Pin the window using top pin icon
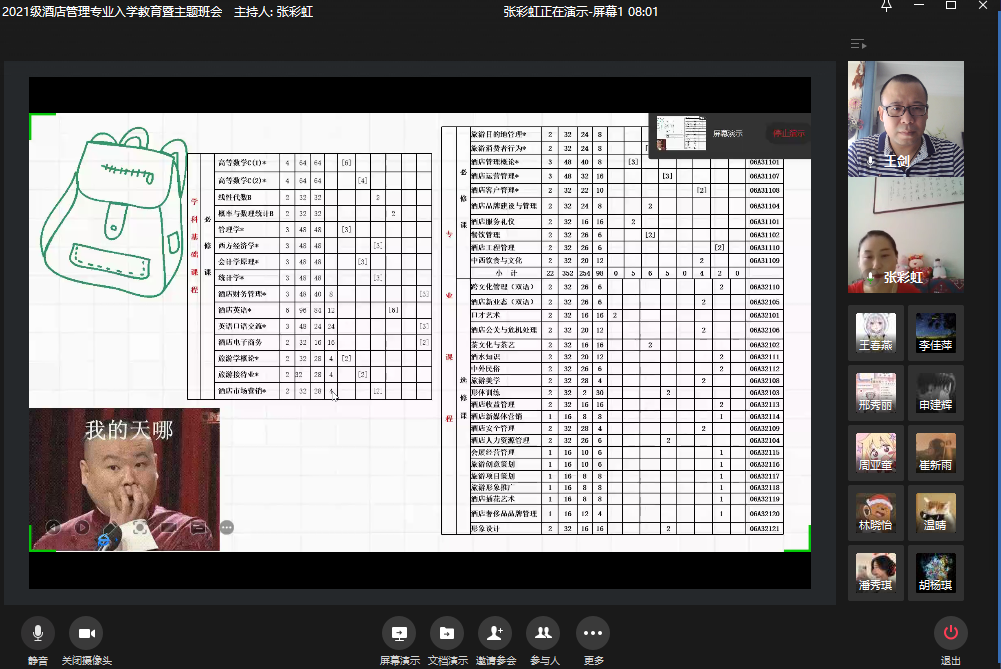 886,8
